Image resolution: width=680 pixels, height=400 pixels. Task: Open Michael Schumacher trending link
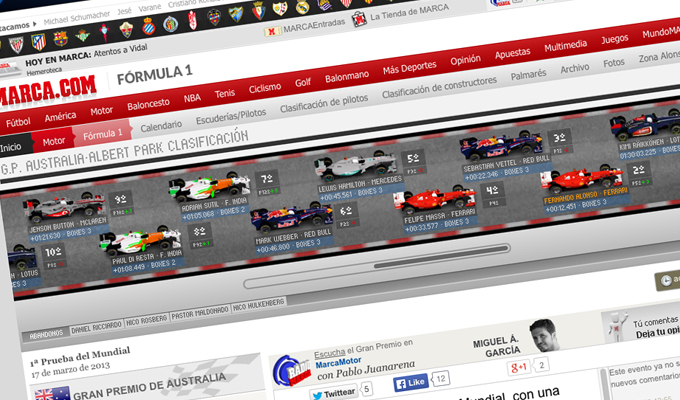pyautogui.click(x=77, y=18)
